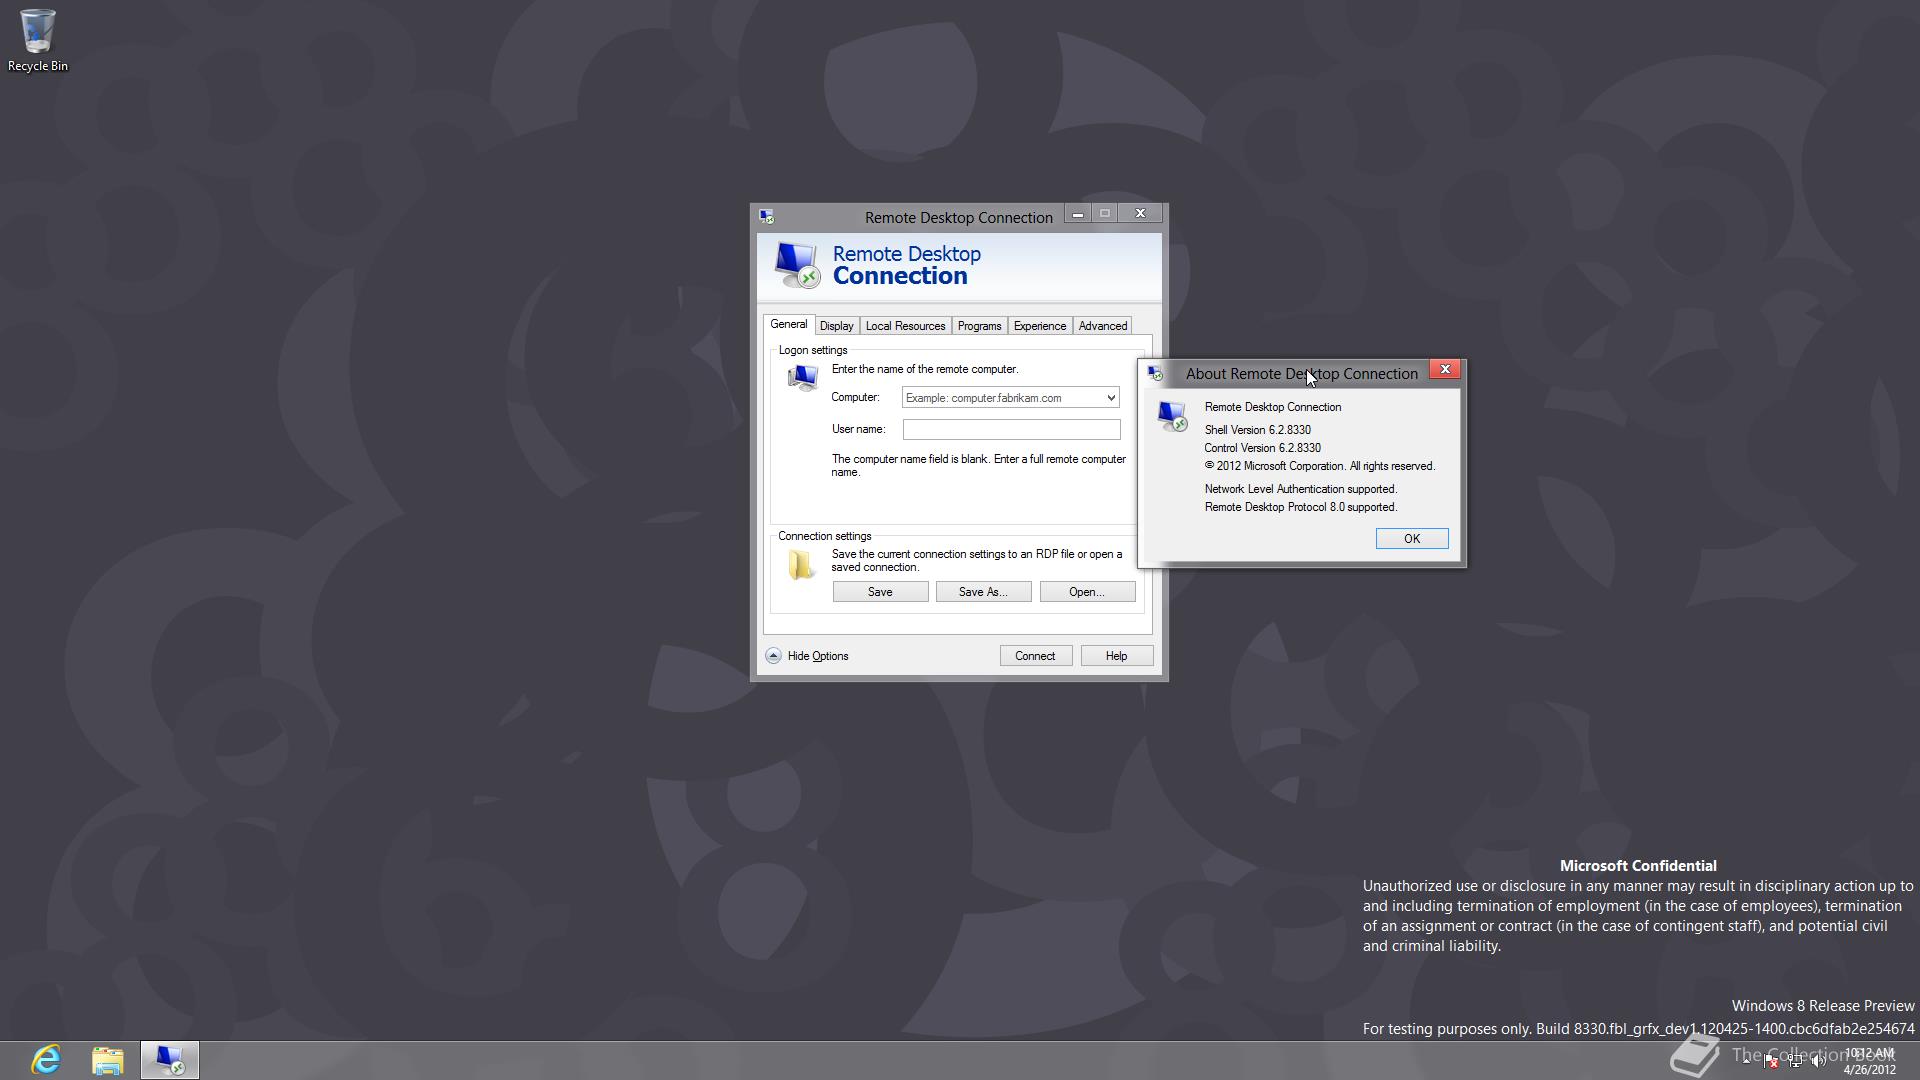Click 'Shell Version 6.2.8330' text

point(1257,430)
